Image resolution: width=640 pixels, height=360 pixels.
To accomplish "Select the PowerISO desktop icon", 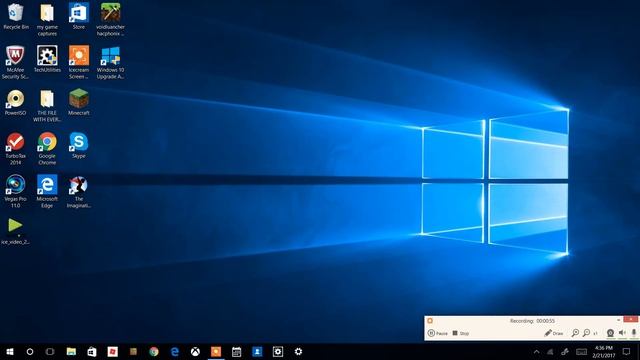I will pyautogui.click(x=16, y=102).
